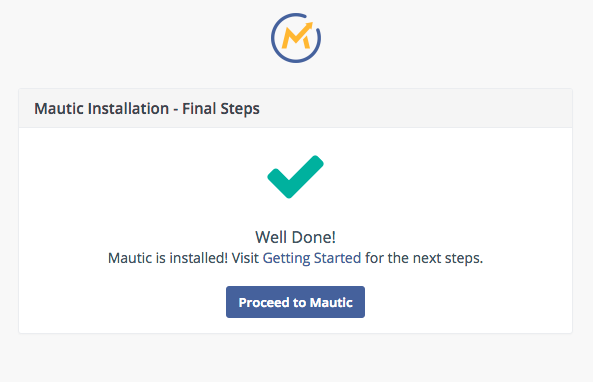Click the orange arrow tip in logo
593x382 pixels.
click(309, 26)
